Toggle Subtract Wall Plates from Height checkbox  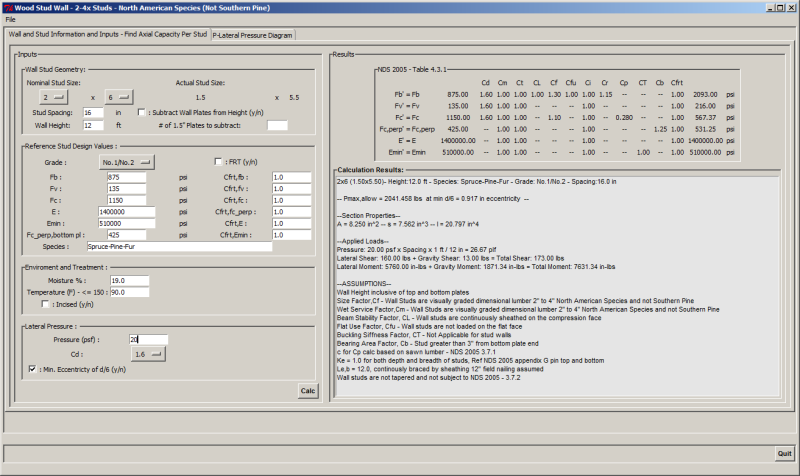[x=141, y=112]
